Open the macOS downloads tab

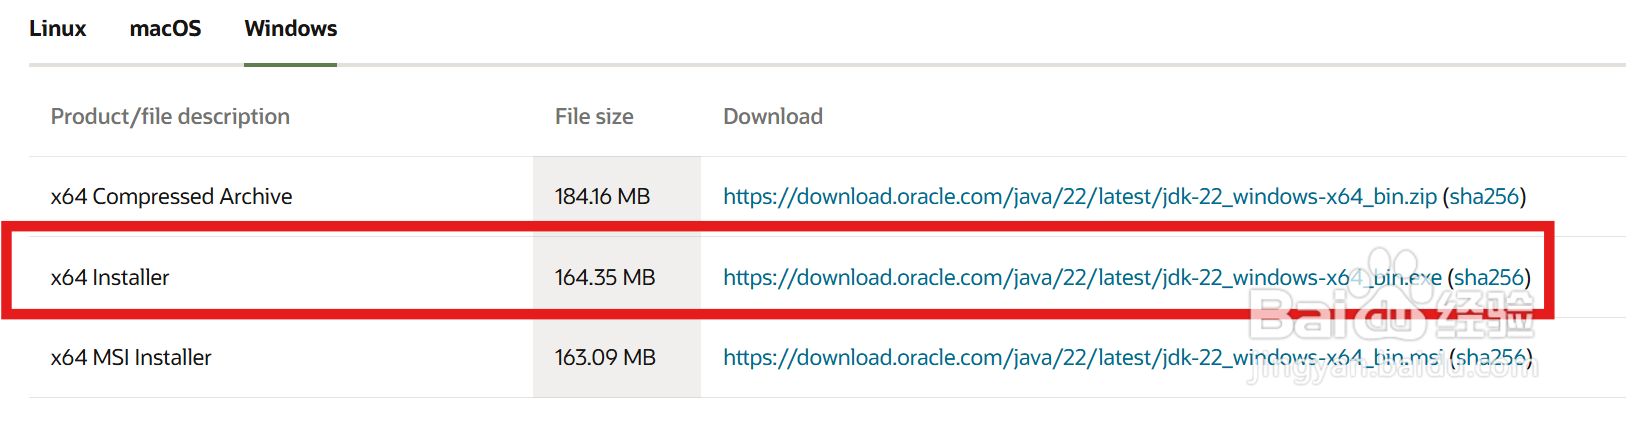165,29
